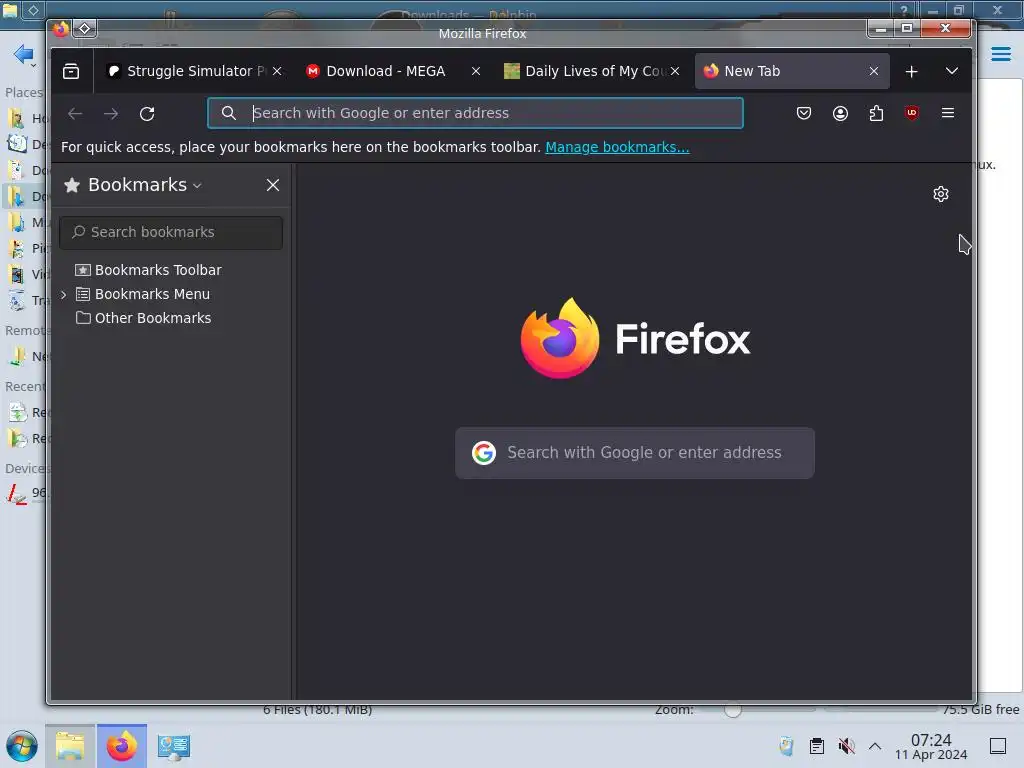1024x768 pixels.
Task: Open the taskbar clock 07:24
Action: [931, 746]
